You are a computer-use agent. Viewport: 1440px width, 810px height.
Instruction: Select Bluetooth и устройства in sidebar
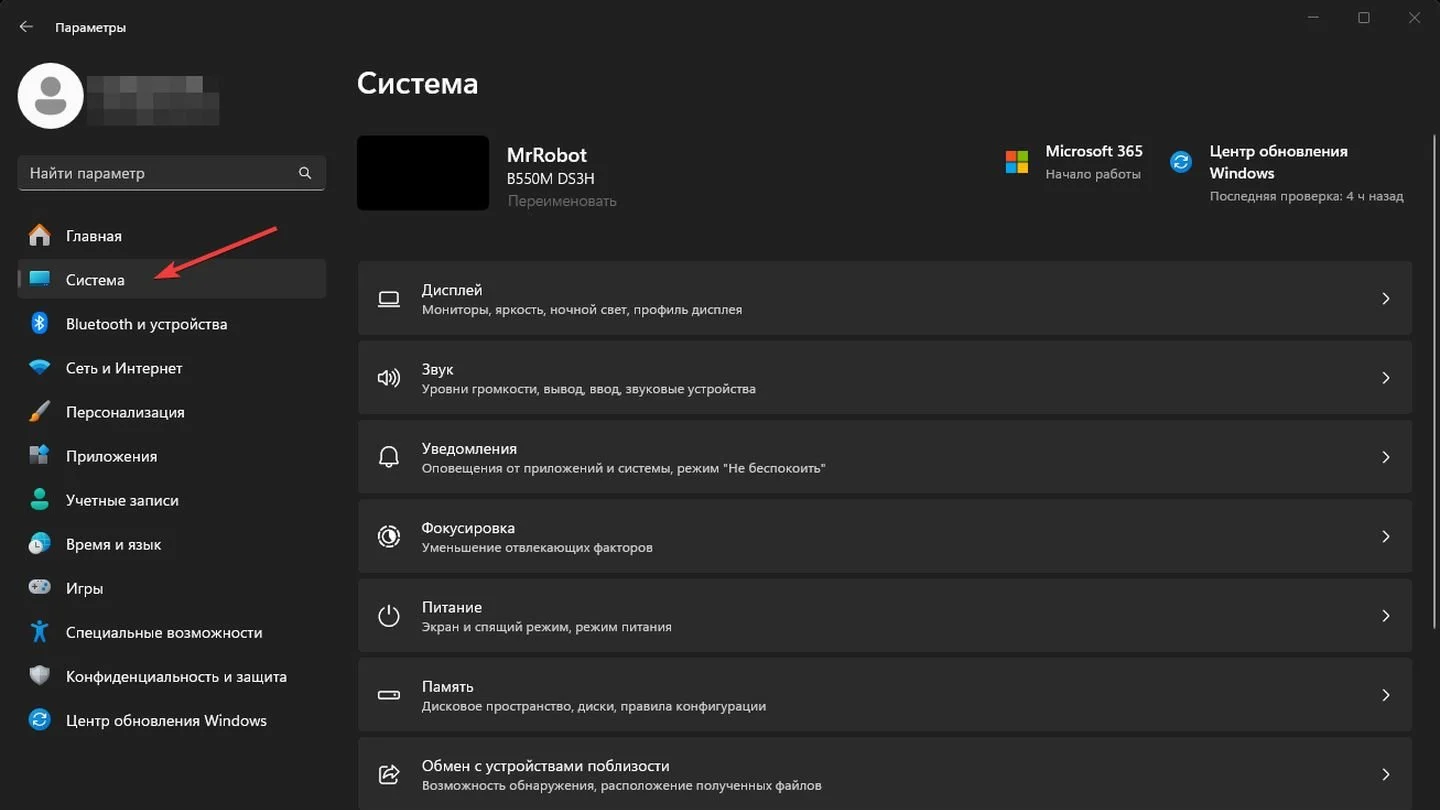coord(146,324)
